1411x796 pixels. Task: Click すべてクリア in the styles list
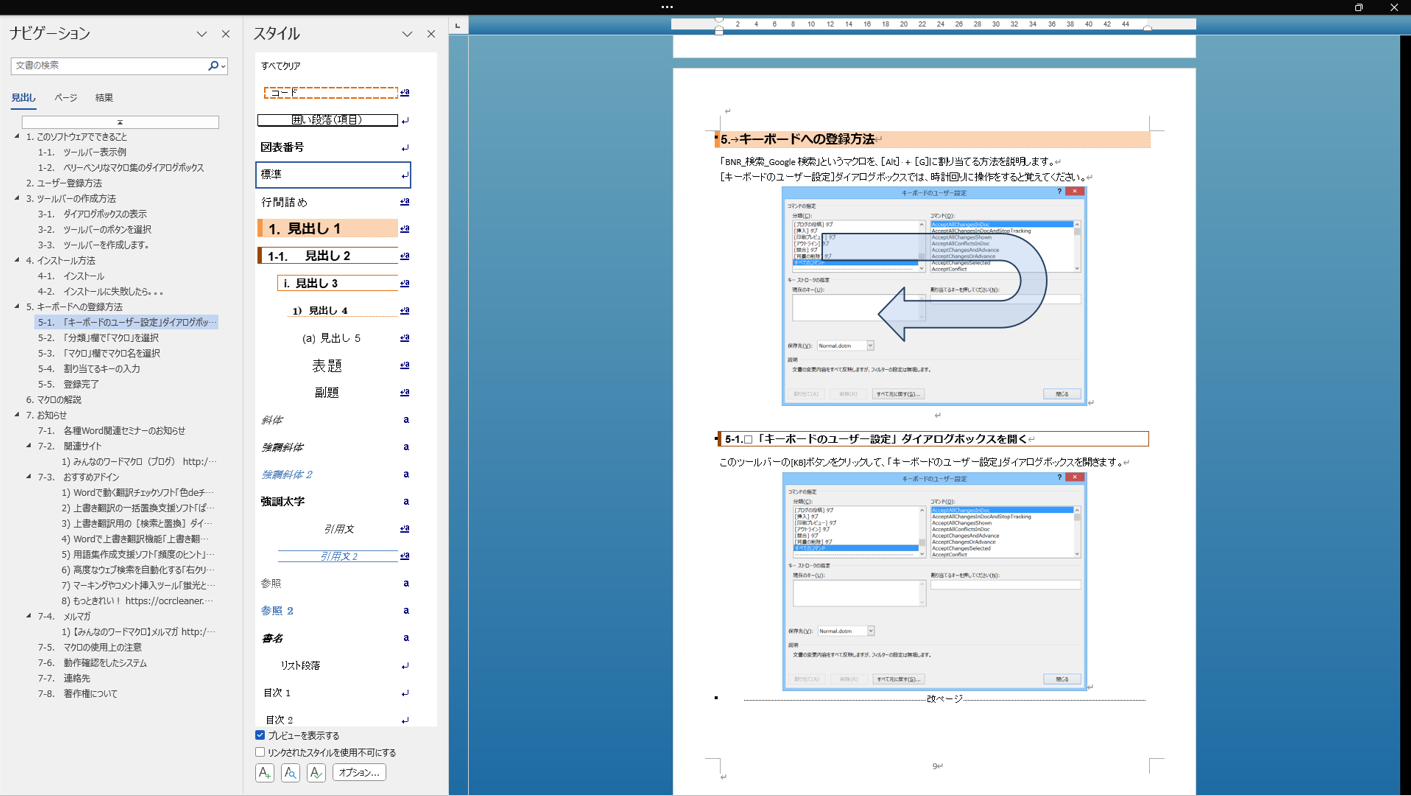(281, 66)
